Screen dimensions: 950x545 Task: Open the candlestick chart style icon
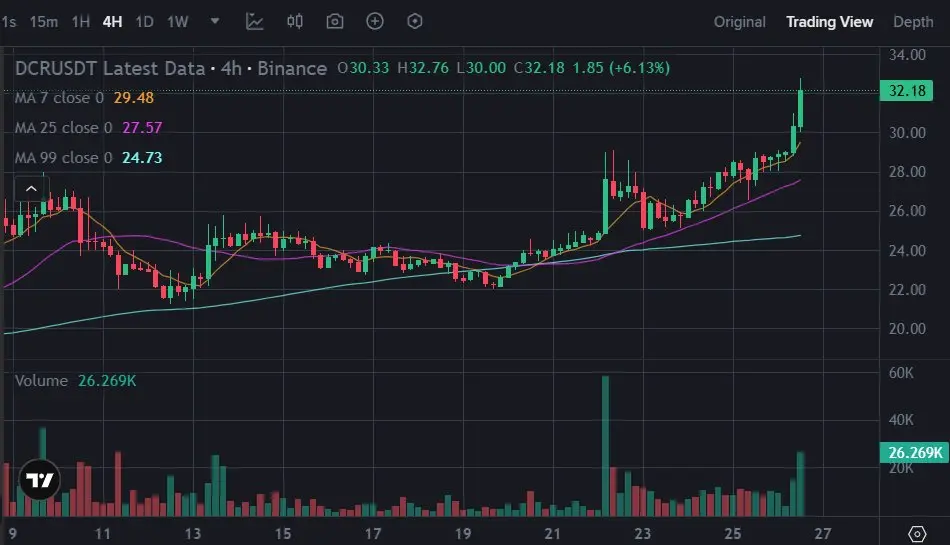click(295, 22)
